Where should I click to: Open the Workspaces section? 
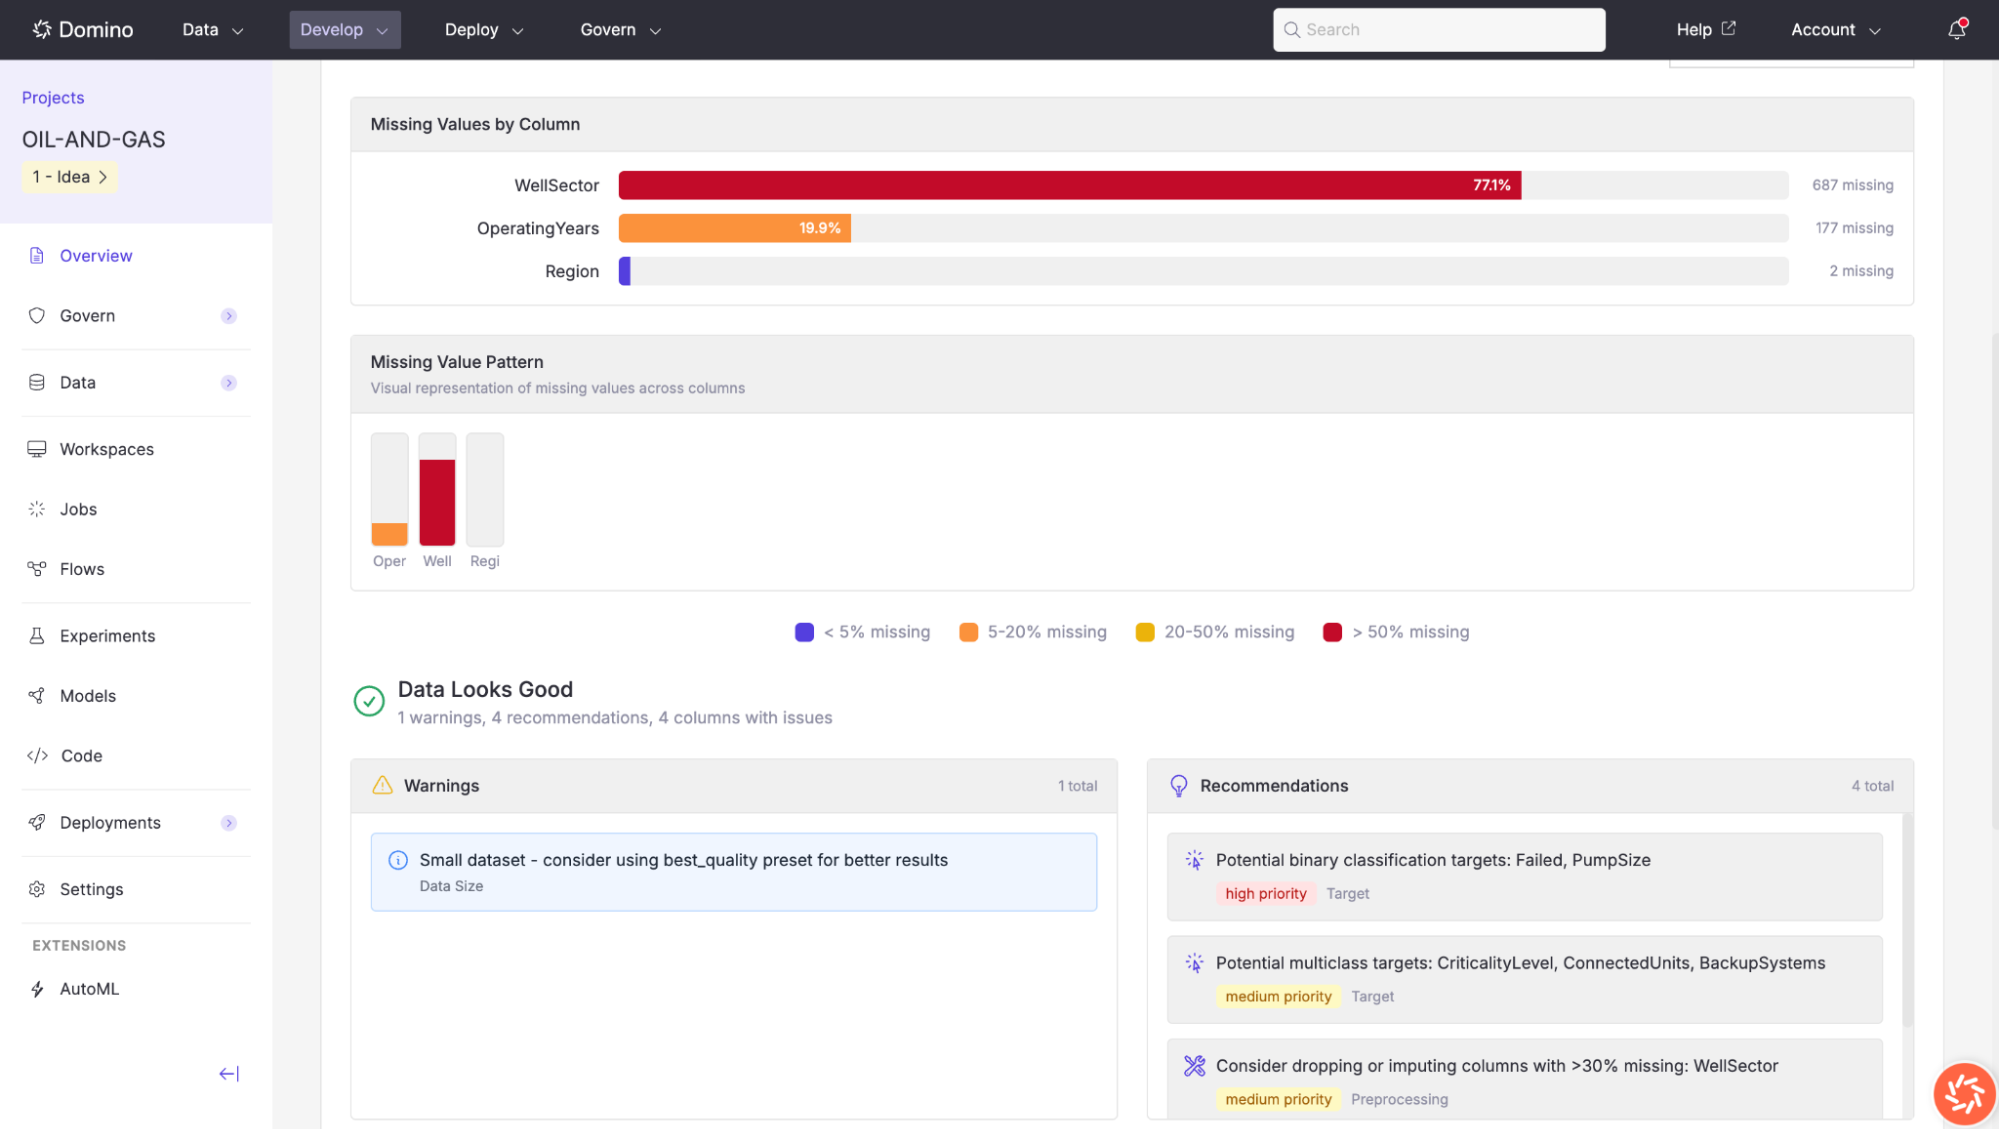pos(106,449)
